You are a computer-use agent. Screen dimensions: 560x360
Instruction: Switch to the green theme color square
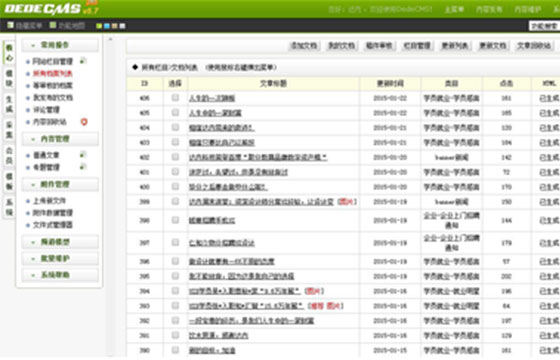99,26
